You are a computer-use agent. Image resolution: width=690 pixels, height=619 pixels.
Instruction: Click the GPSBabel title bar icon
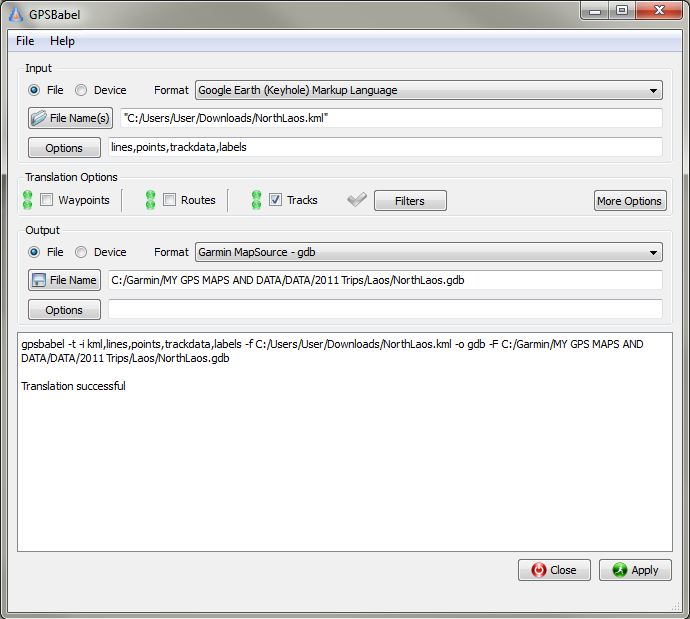16,15
